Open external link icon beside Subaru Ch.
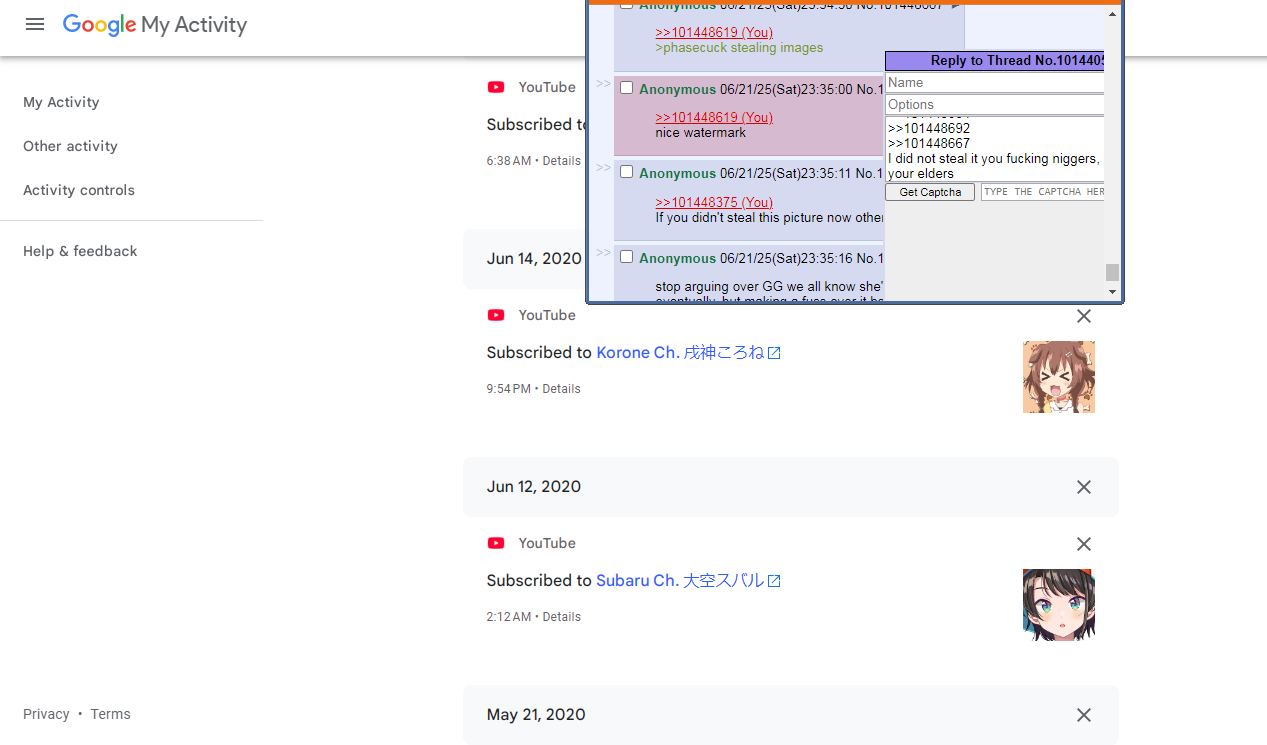Screen dimensions: 1267x745 (x=774, y=581)
